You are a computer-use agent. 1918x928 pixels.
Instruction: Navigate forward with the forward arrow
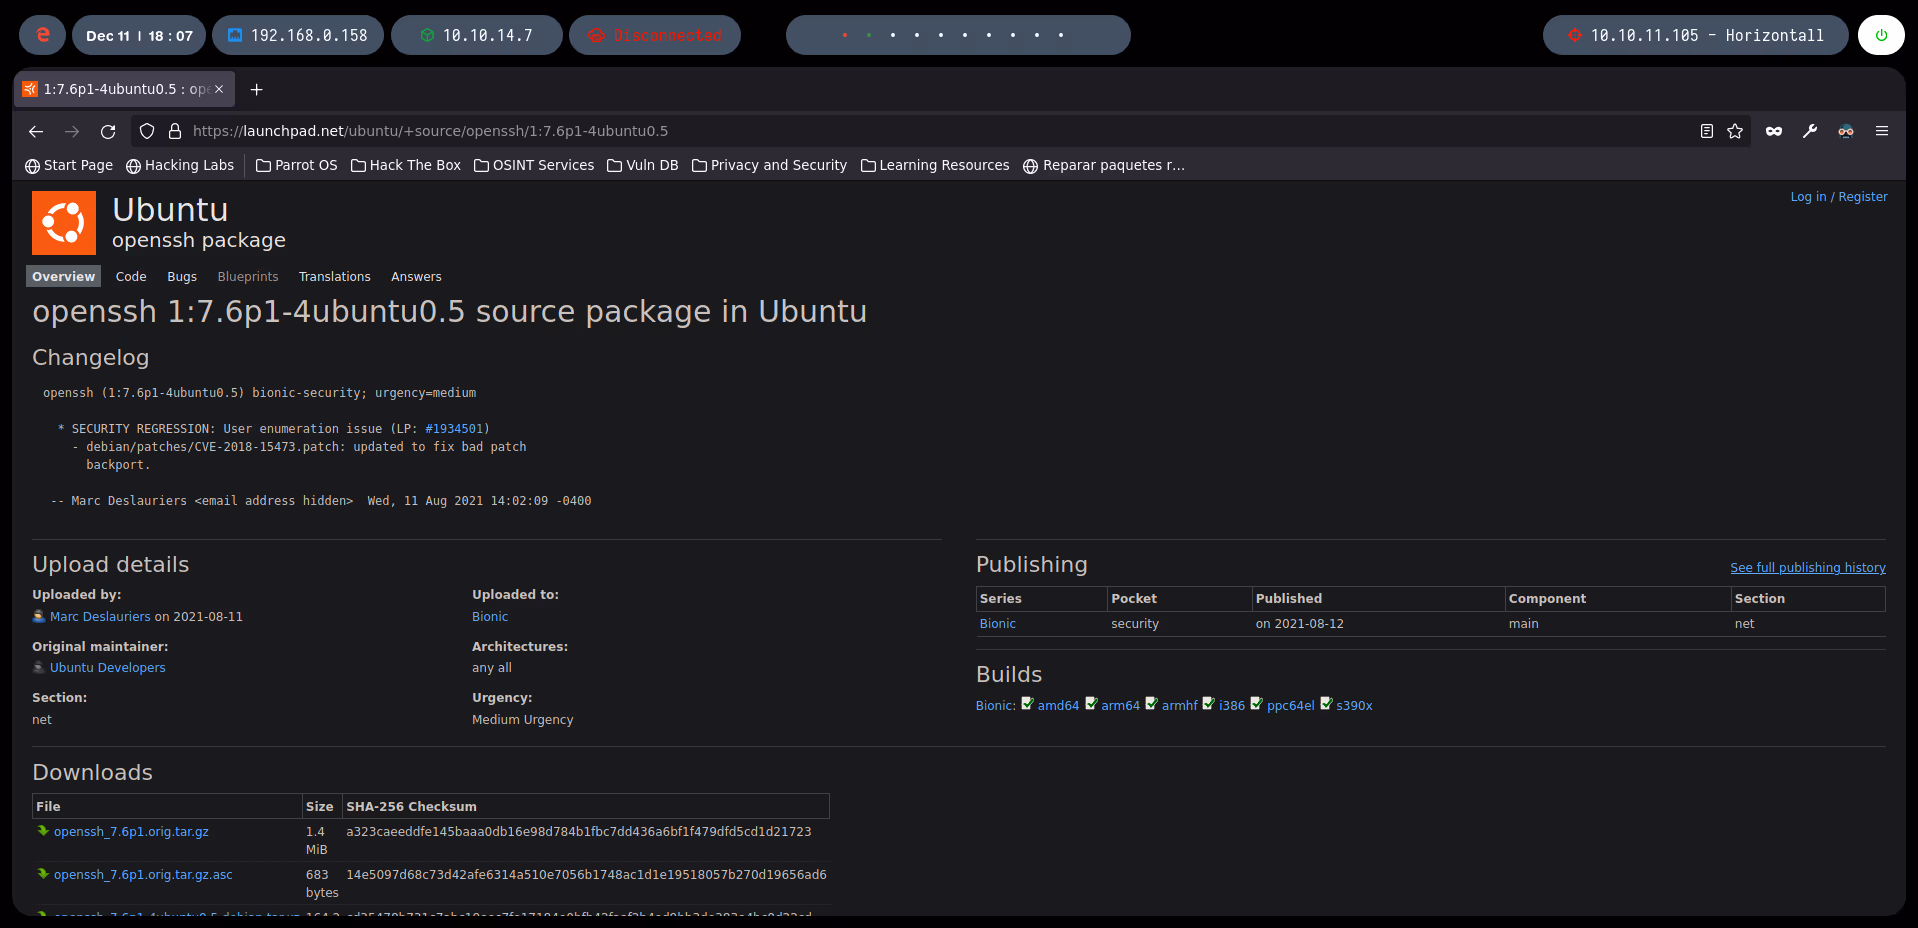pos(72,131)
